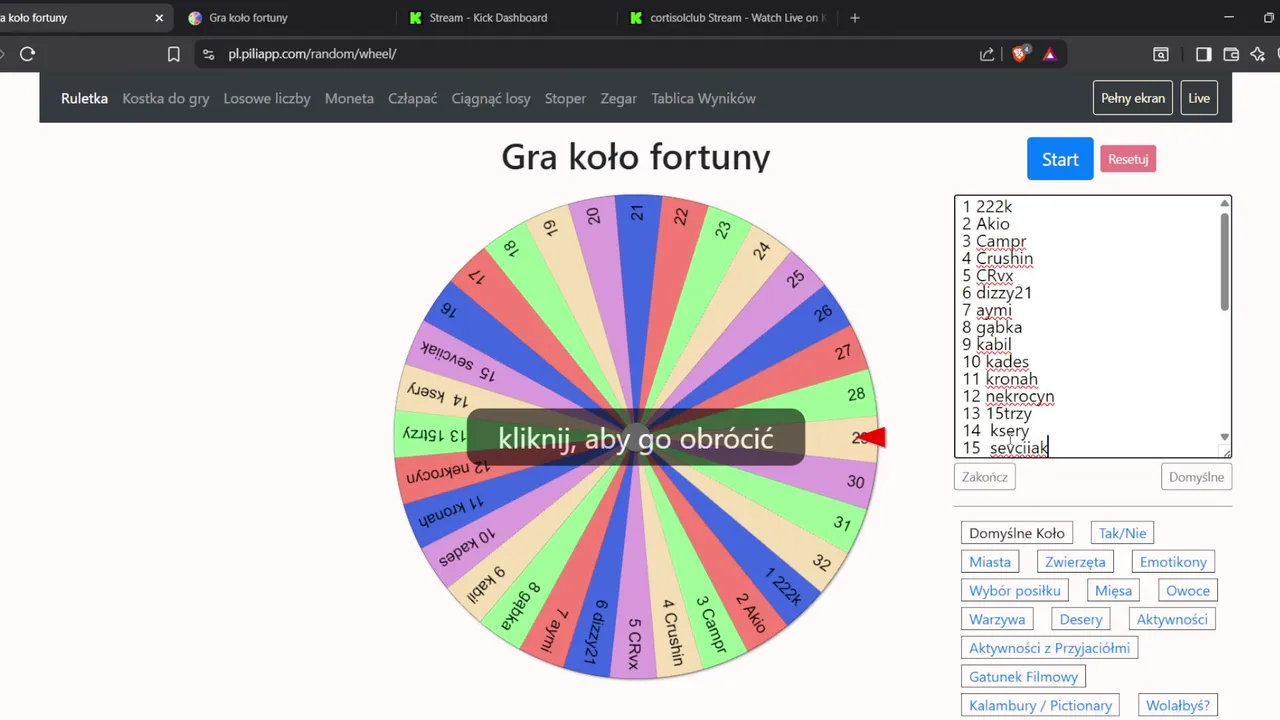The height and width of the screenshot is (720, 1280).
Task: Open Brave Rewards triangle icon
Action: [1049, 54]
